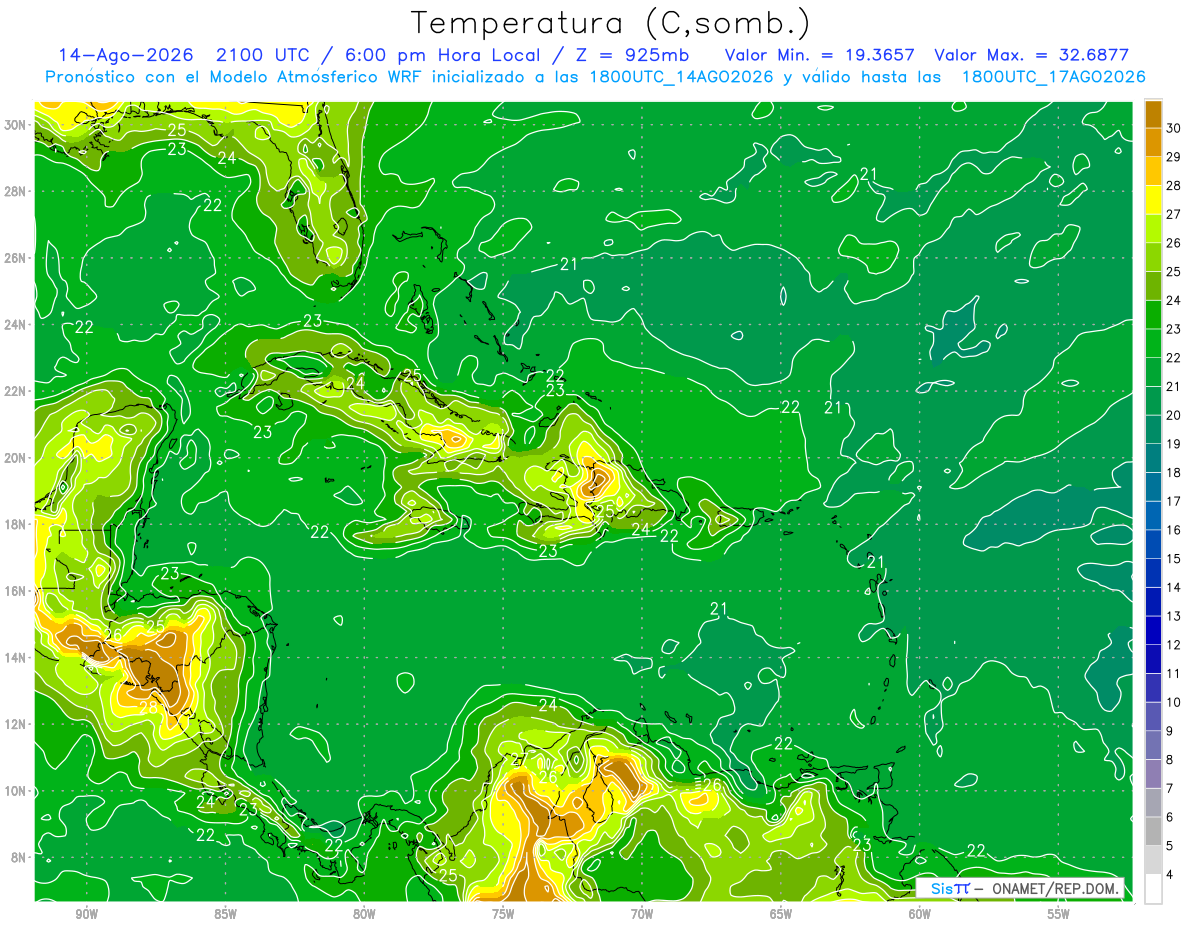Click the '16N' latitude axis label
This screenshot has height=927, width=1200.
click(x=15, y=591)
